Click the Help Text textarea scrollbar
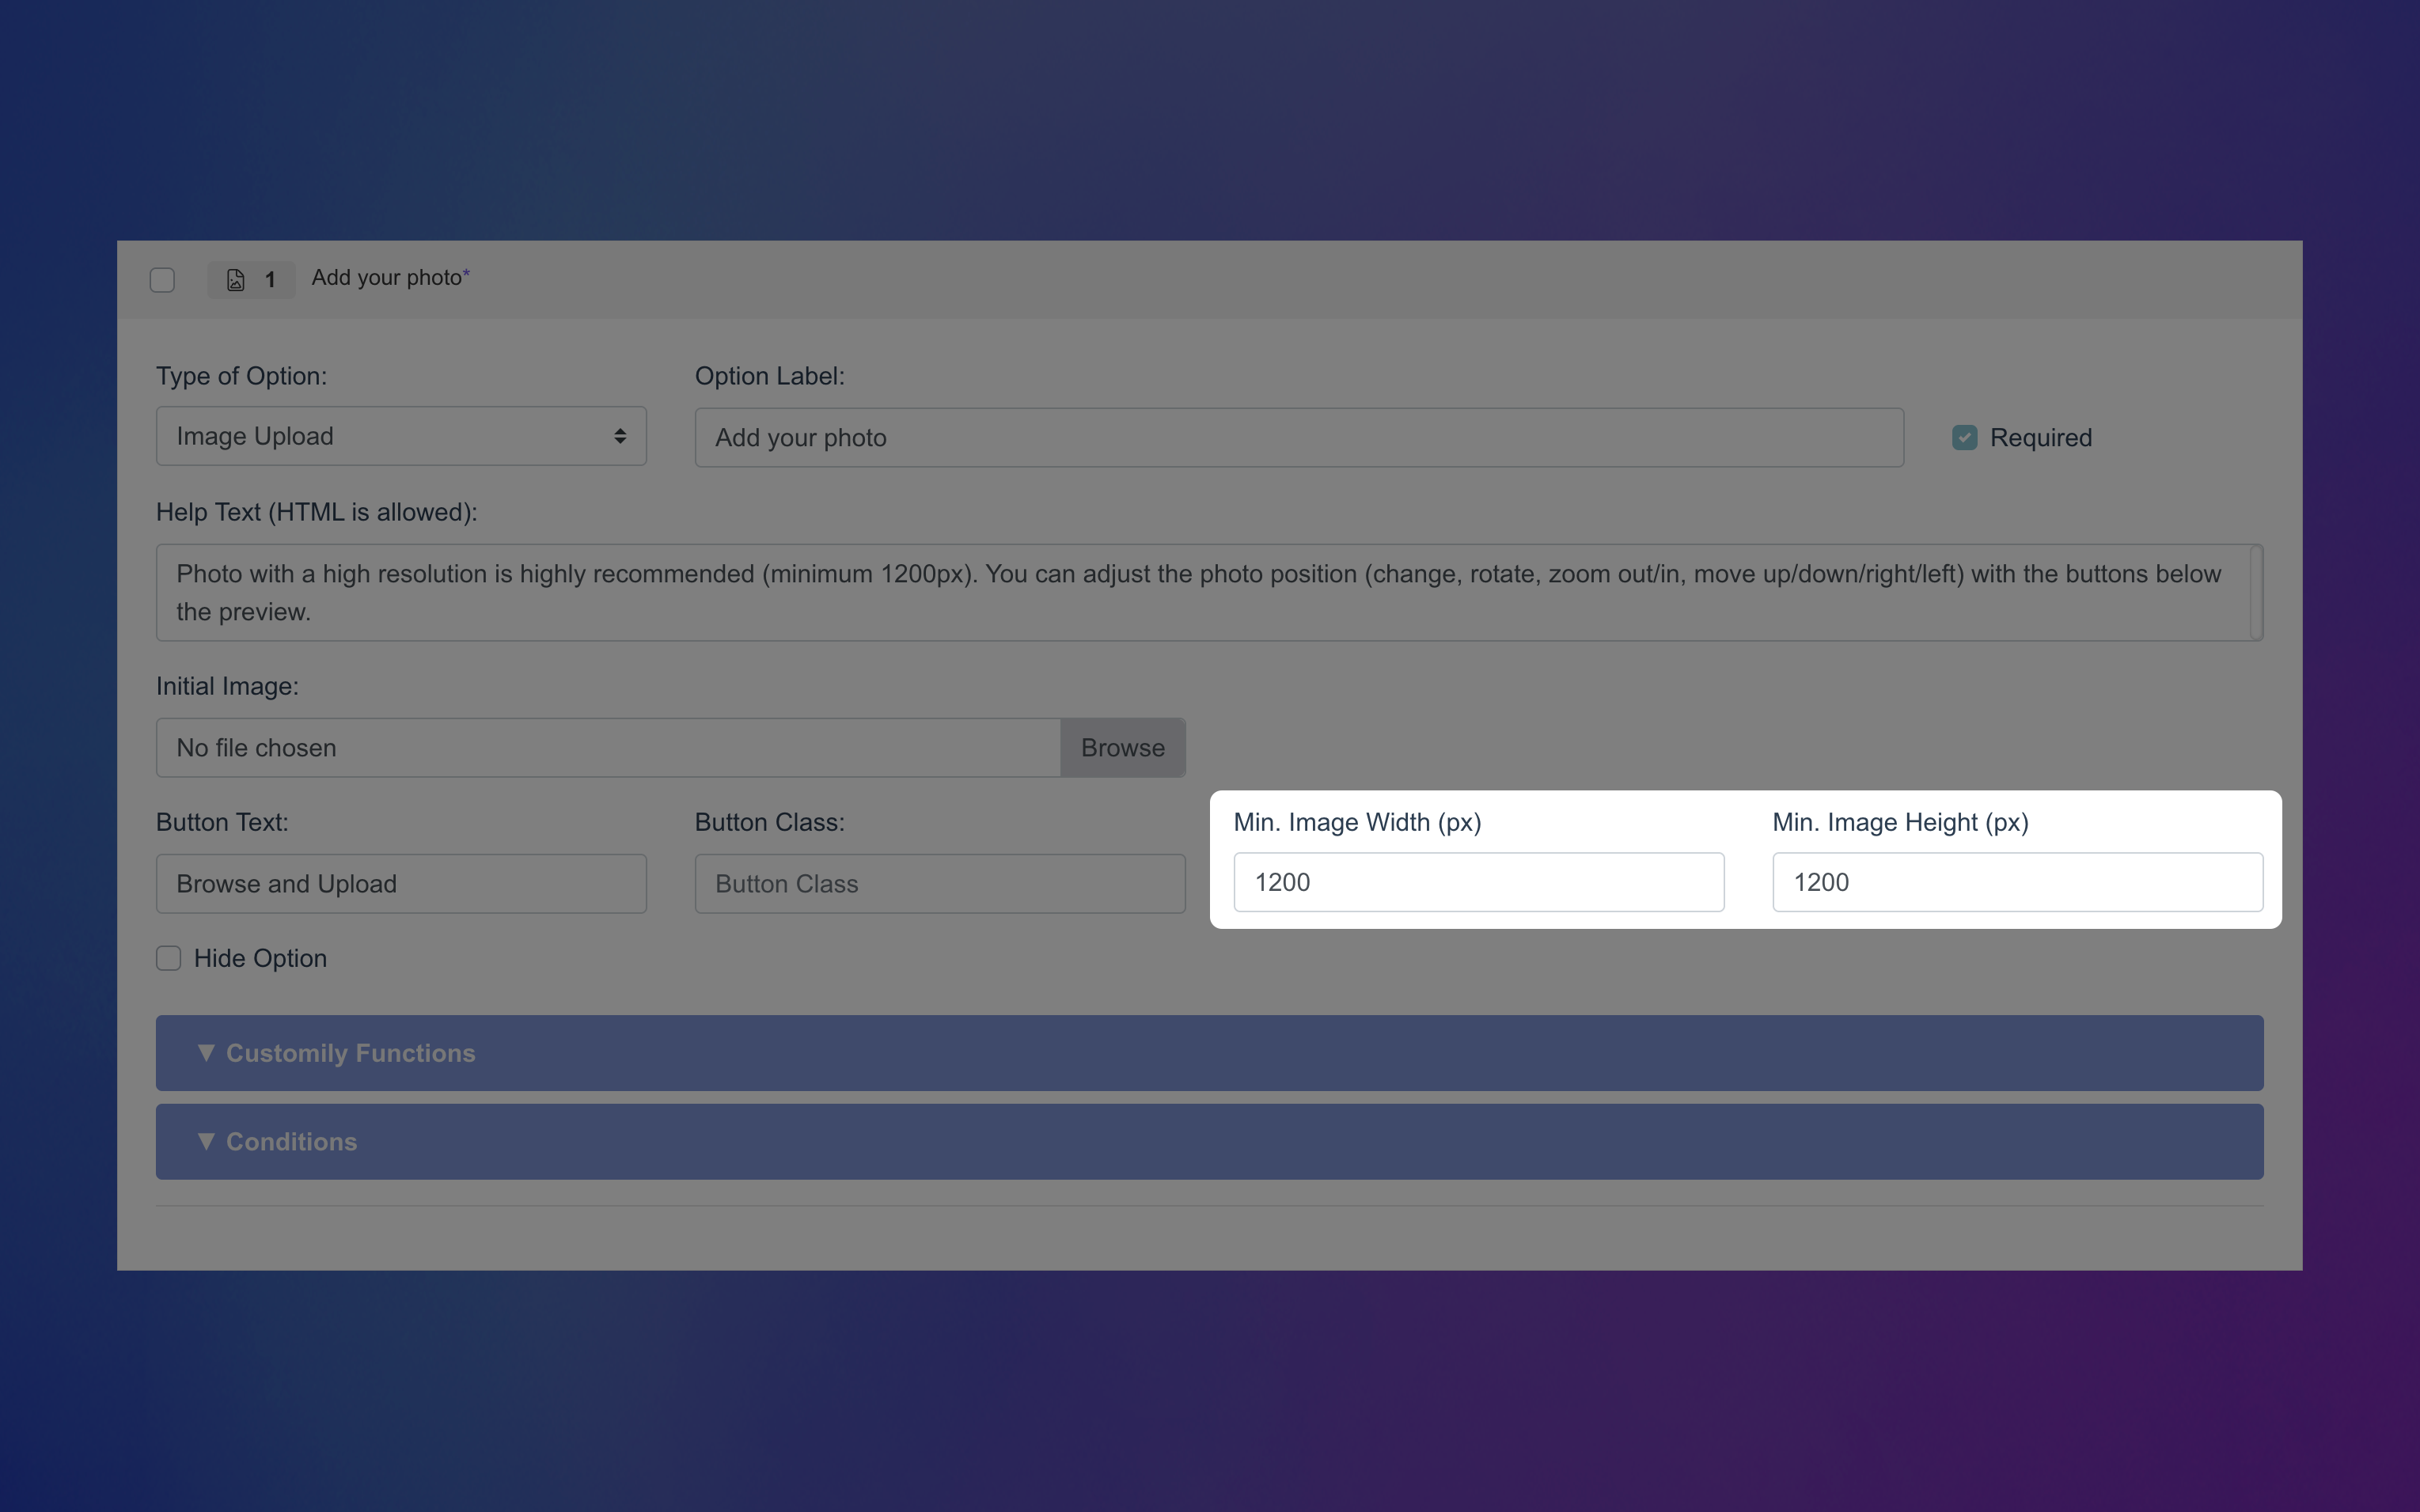 [x=2255, y=592]
